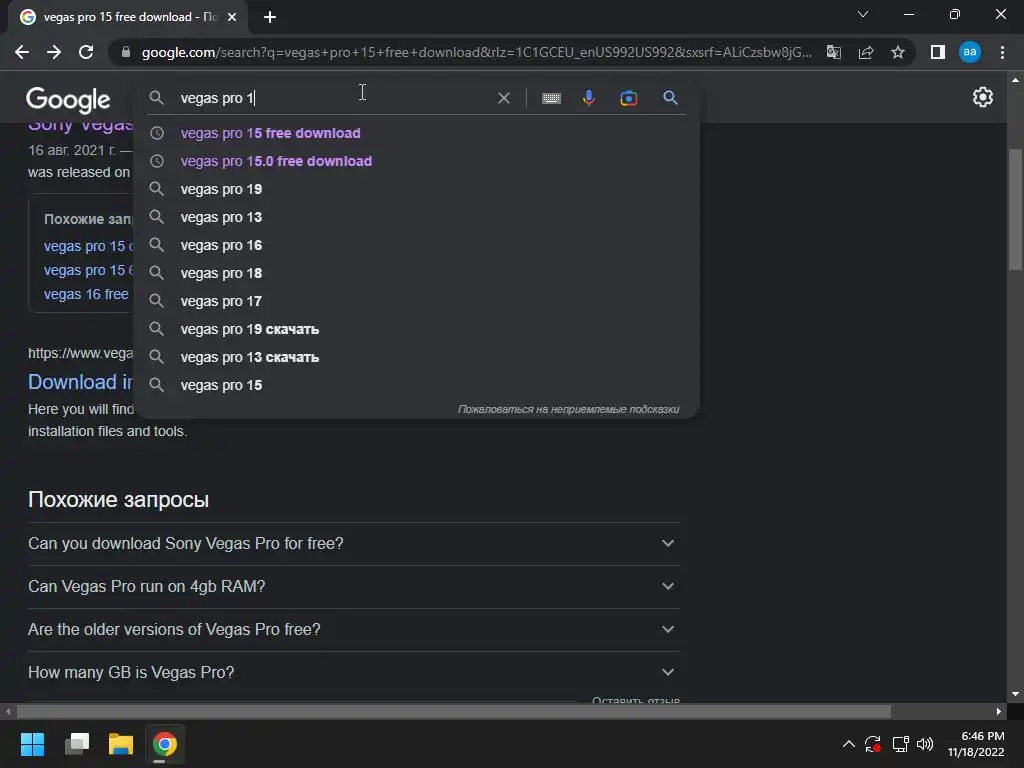Open Google quick settings gear
The width and height of the screenshot is (1024, 768).
(x=983, y=97)
